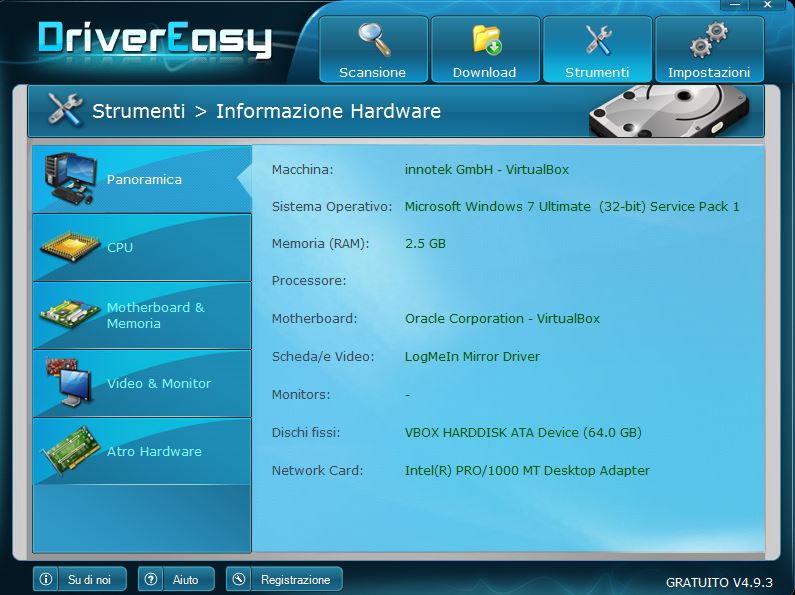Click the Intel PRO/1000 network card entry

point(527,471)
